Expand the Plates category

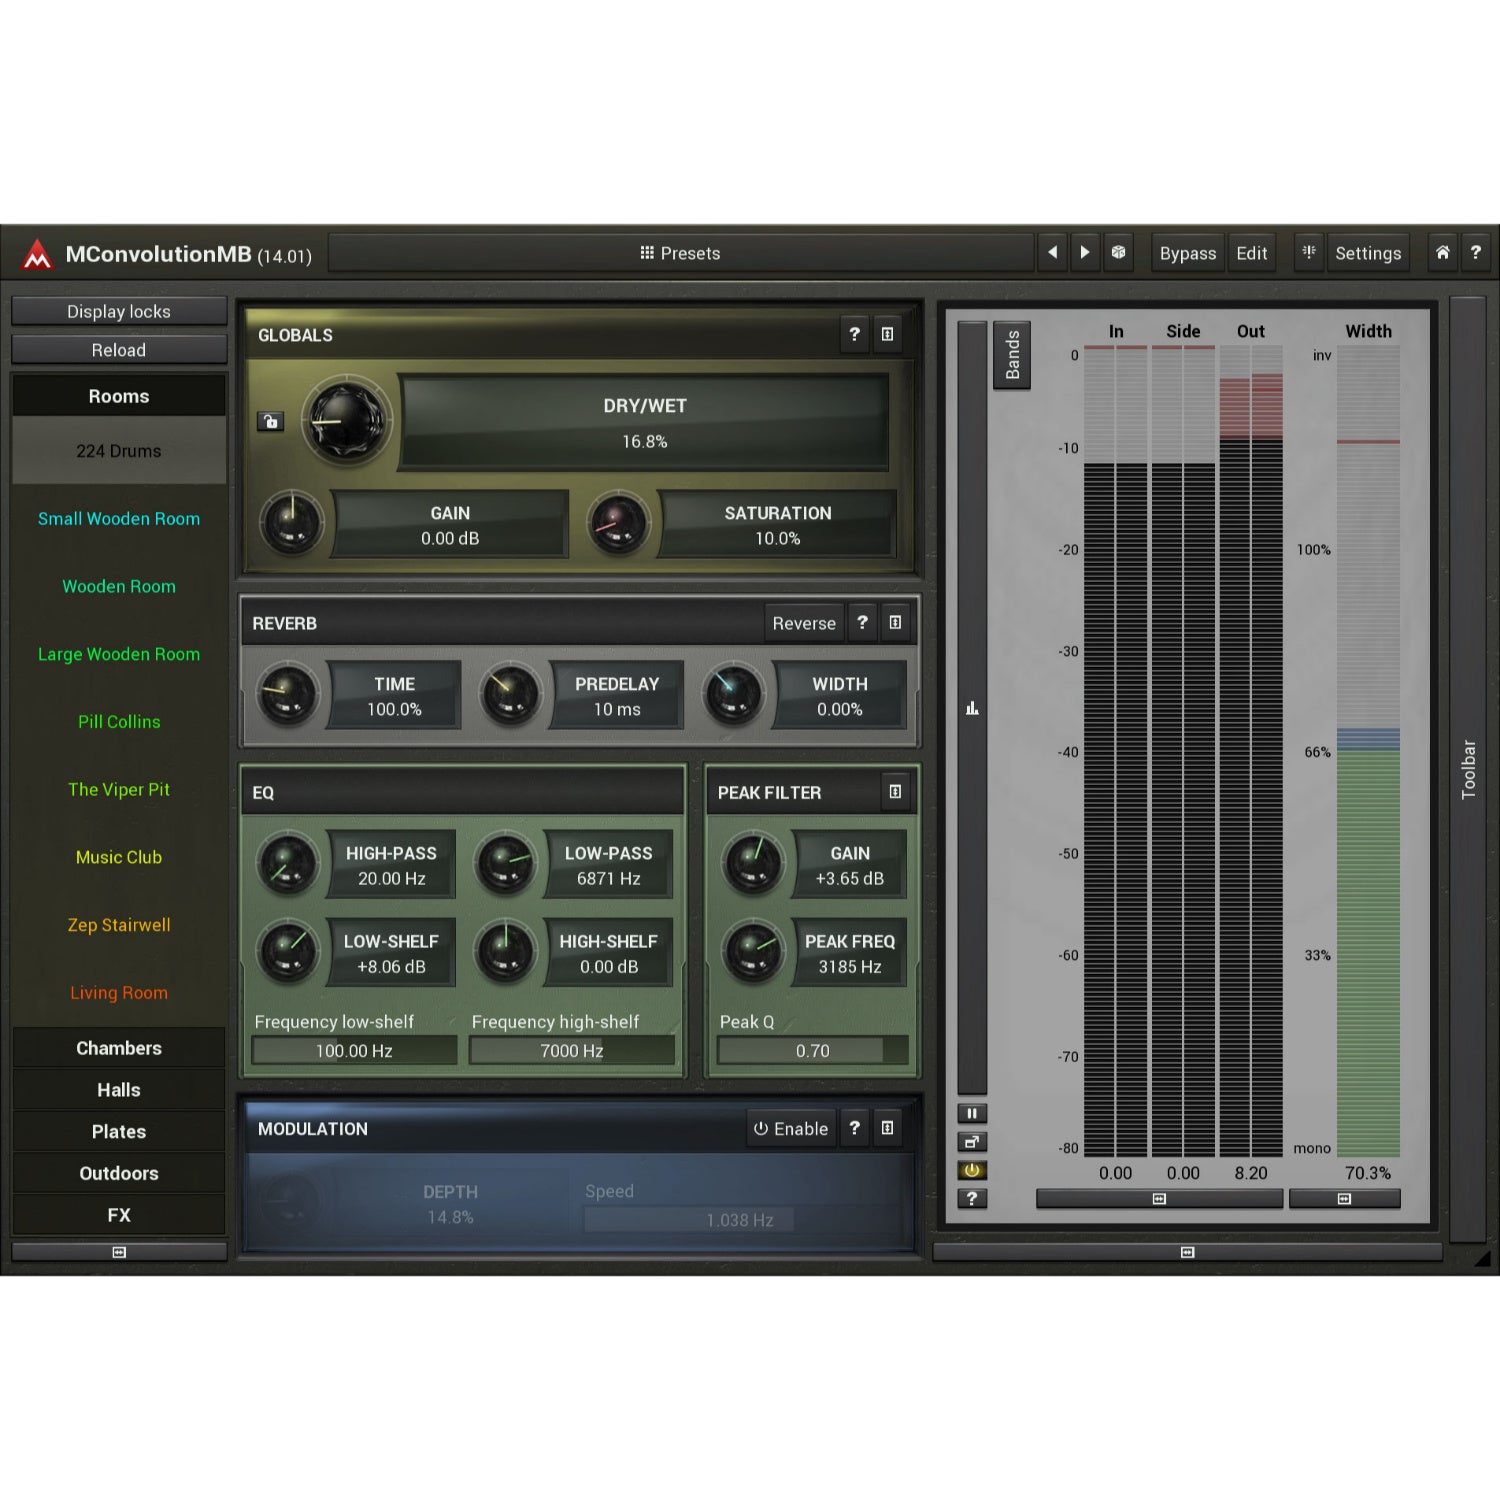(x=119, y=1131)
